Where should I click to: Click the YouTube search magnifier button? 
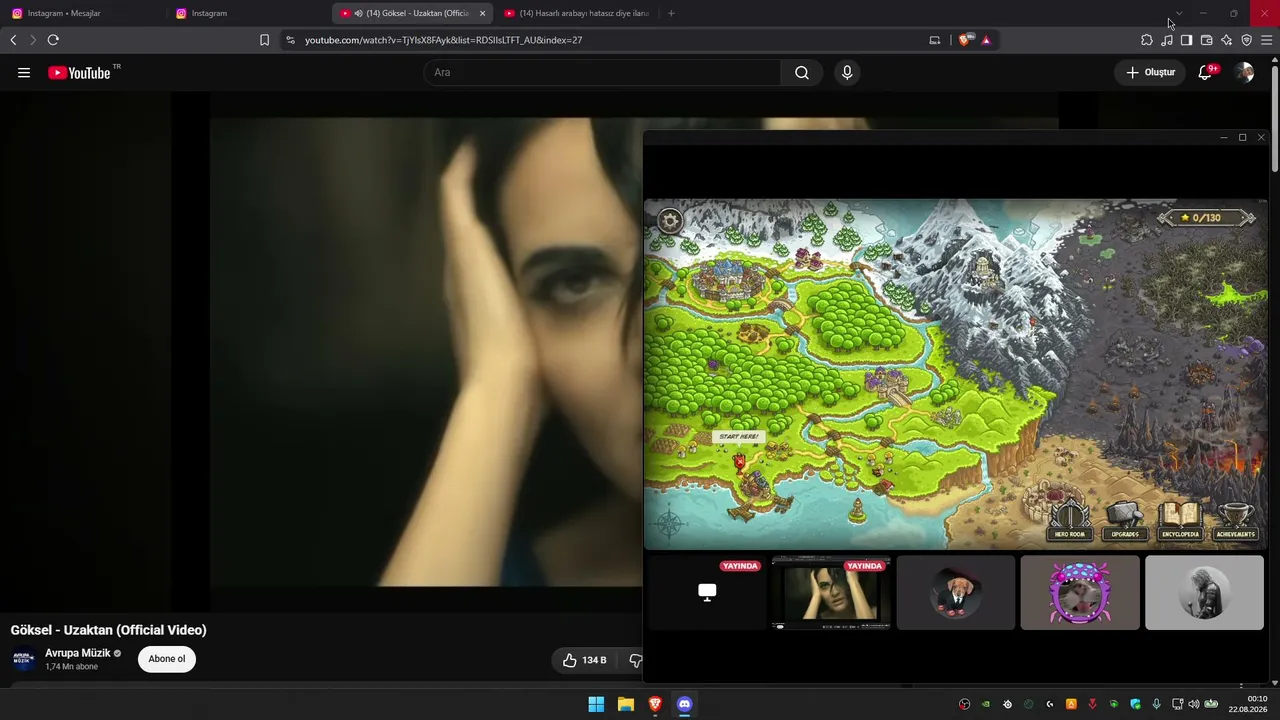point(802,72)
